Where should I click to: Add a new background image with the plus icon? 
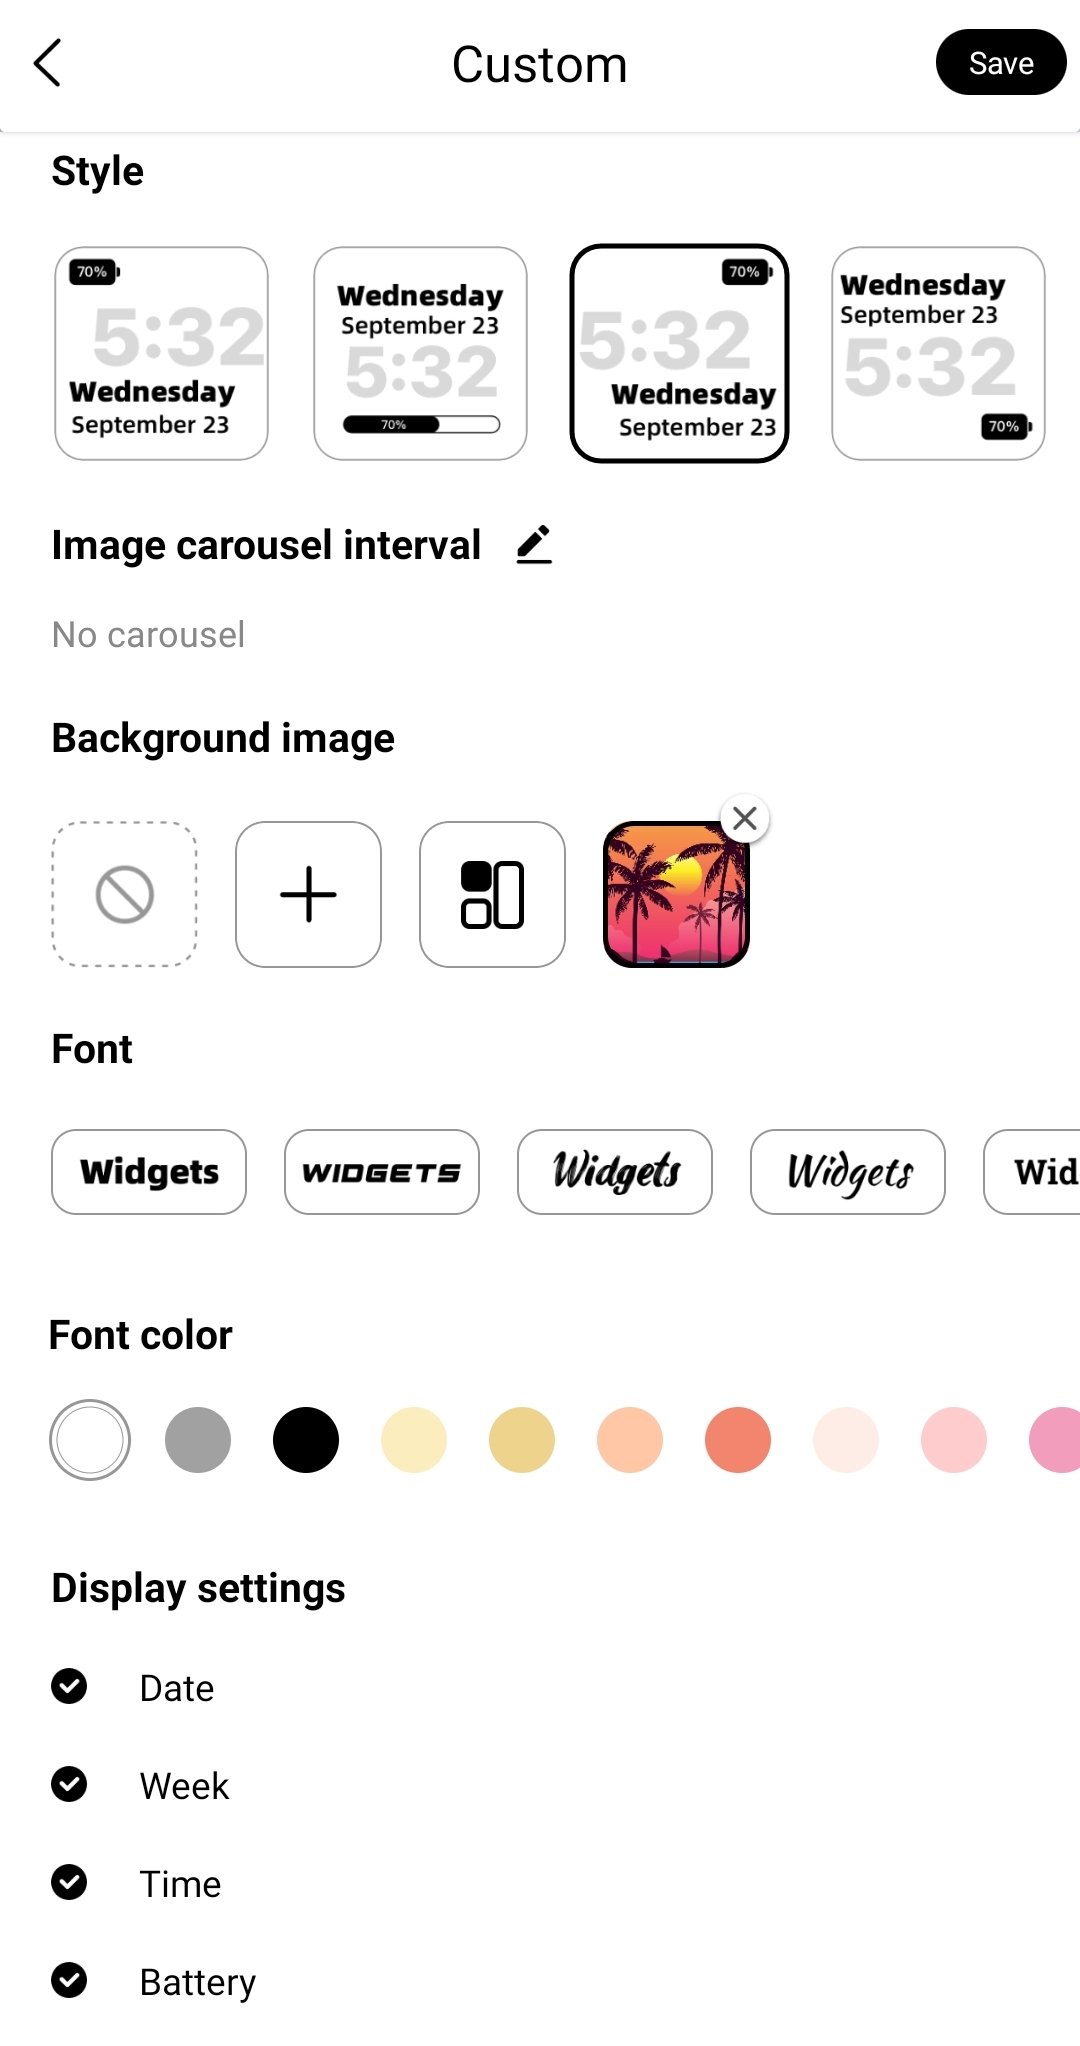[308, 894]
